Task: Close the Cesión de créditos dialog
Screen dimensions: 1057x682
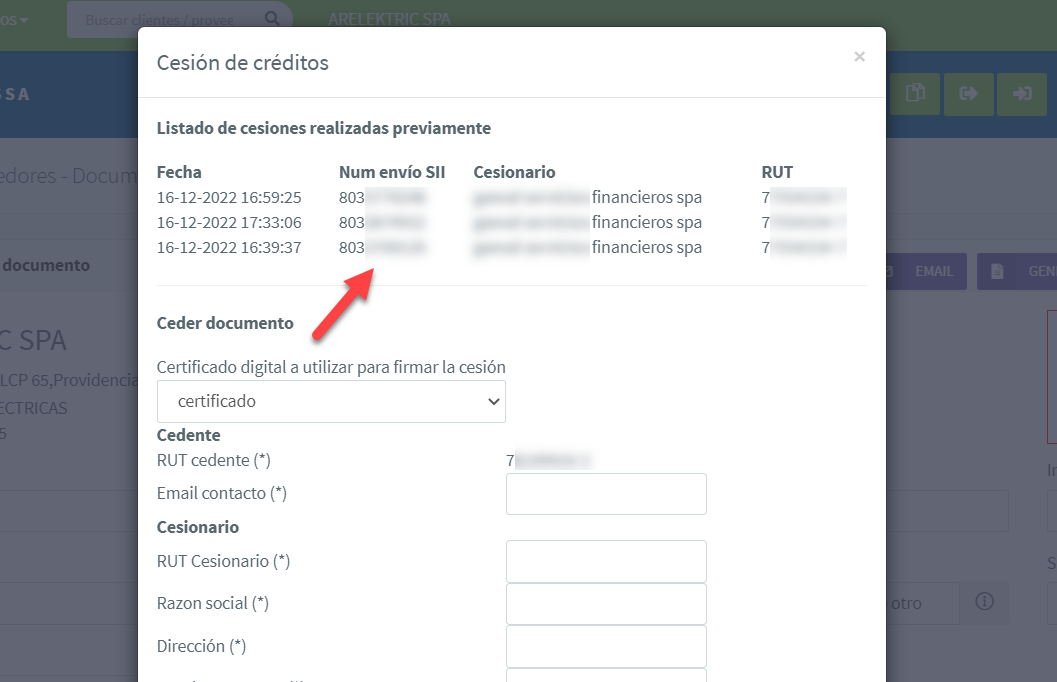Action: tap(859, 57)
